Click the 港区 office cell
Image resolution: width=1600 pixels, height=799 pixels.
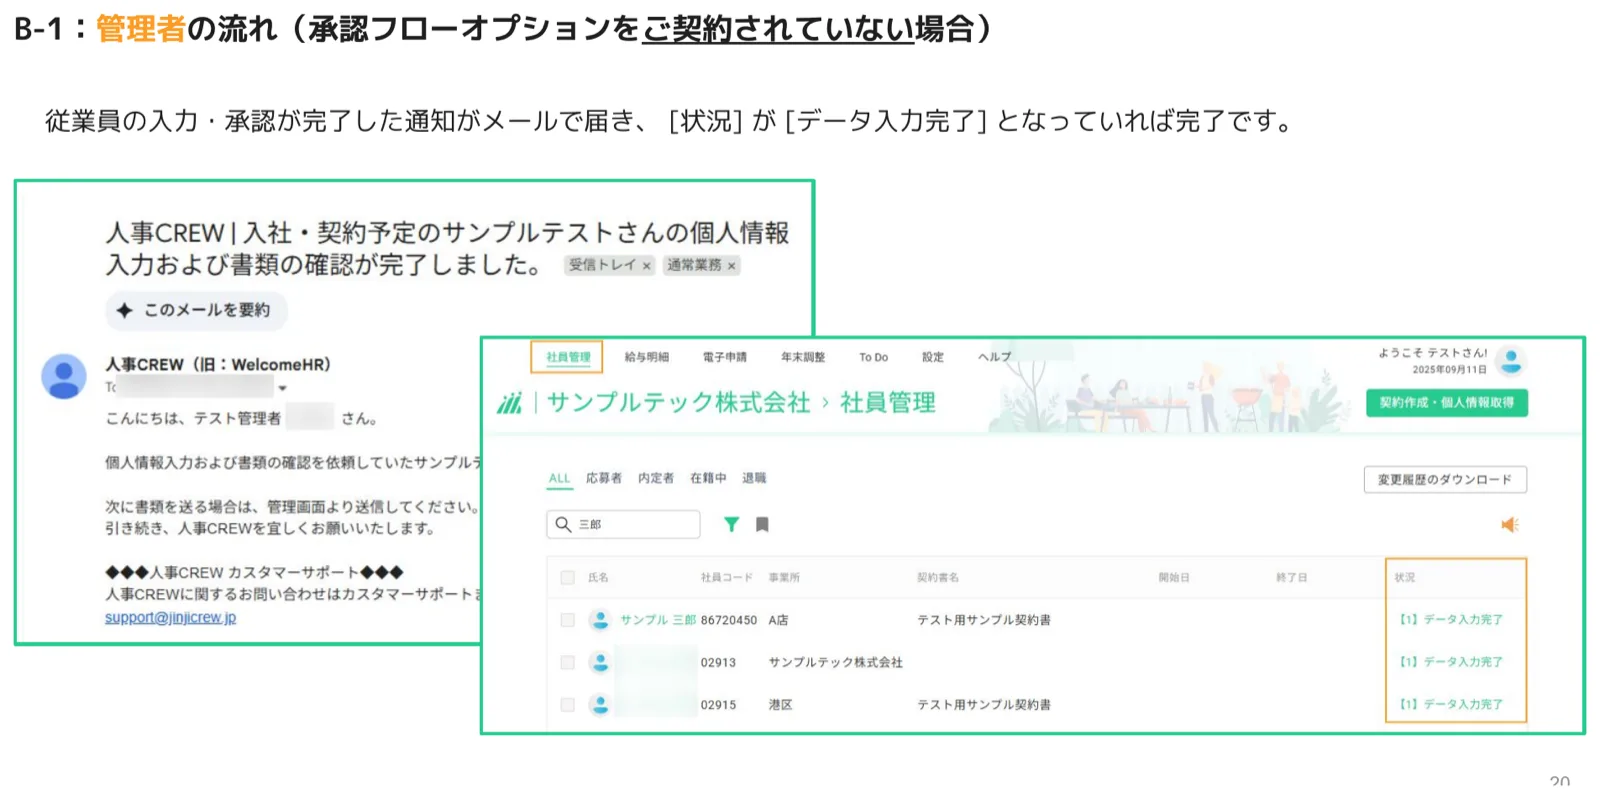point(780,705)
